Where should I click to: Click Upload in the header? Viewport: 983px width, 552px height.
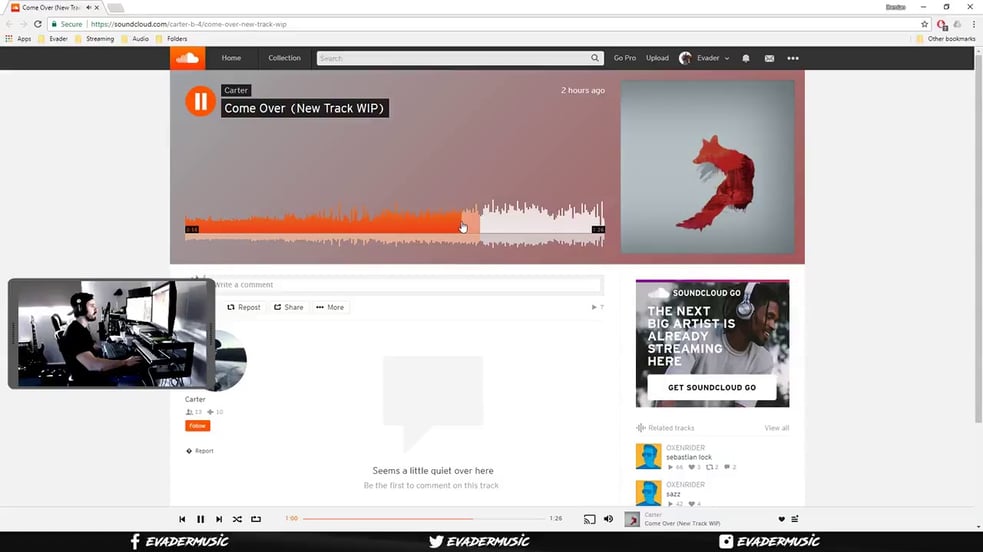coord(657,58)
